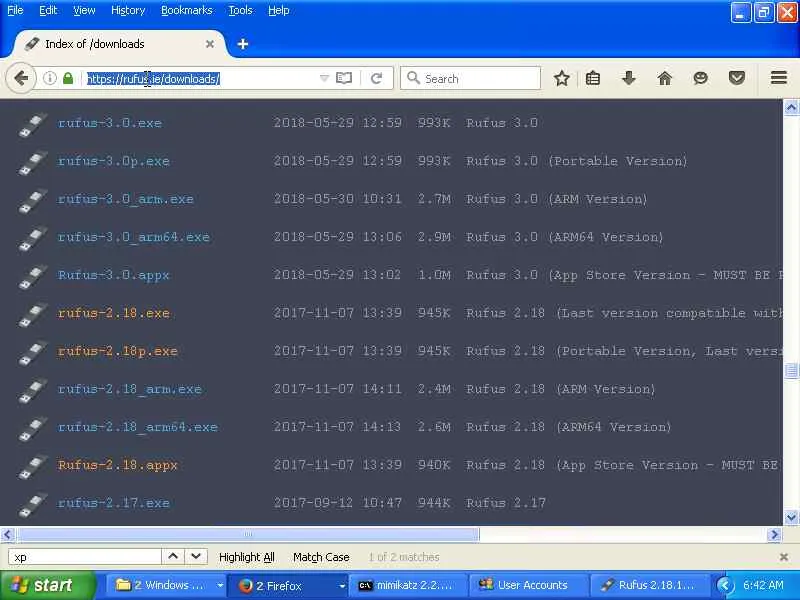Image resolution: width=800 pixels, height=600 pixels.
Task: Click the USB icon beside rufus-3.0_arm64.exe
Action: coord(33,239)
